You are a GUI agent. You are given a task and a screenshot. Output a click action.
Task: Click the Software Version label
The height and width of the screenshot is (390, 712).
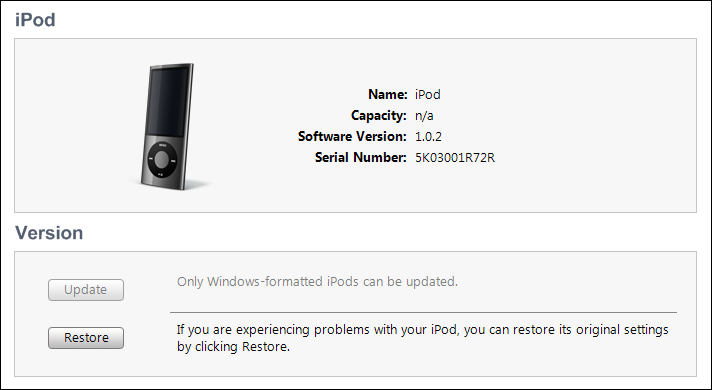pos(352,137)
